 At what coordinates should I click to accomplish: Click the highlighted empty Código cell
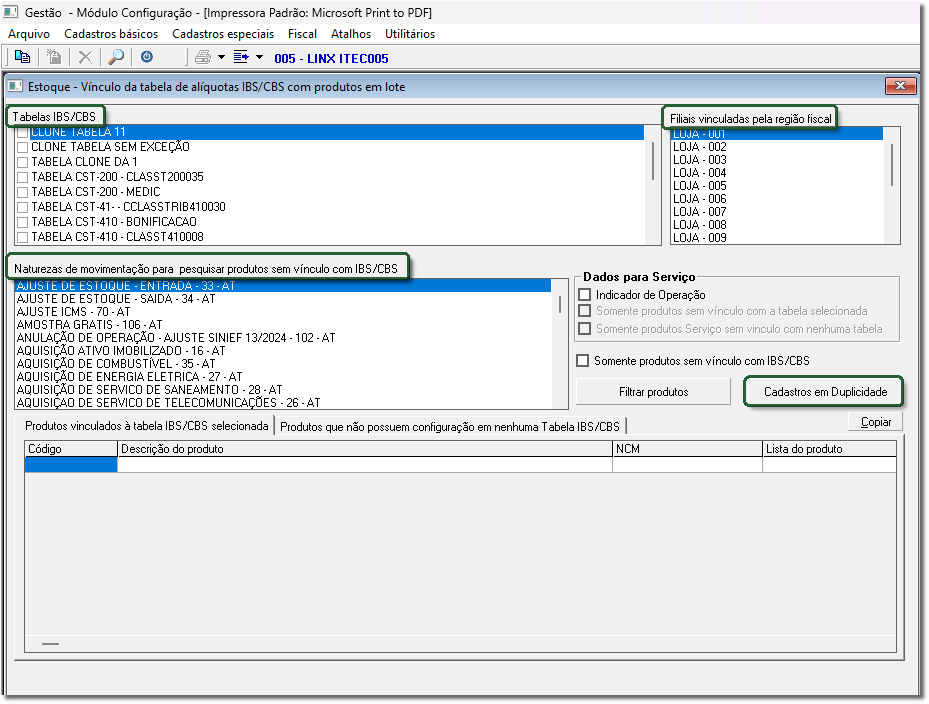coord(71,465)
